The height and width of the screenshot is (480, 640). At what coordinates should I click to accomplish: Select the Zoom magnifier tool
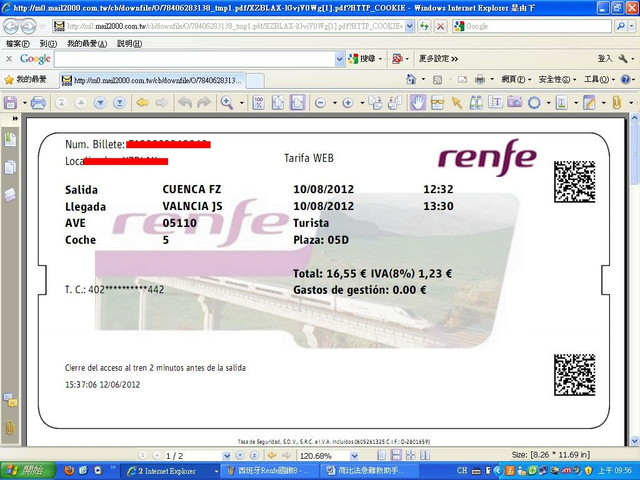[x=227, y=103]
